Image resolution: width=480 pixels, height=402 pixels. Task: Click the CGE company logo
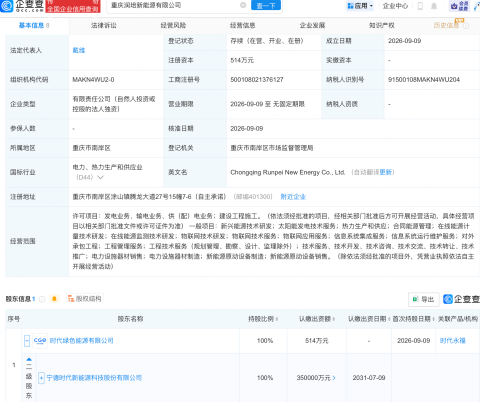click(x=40, y=341)
